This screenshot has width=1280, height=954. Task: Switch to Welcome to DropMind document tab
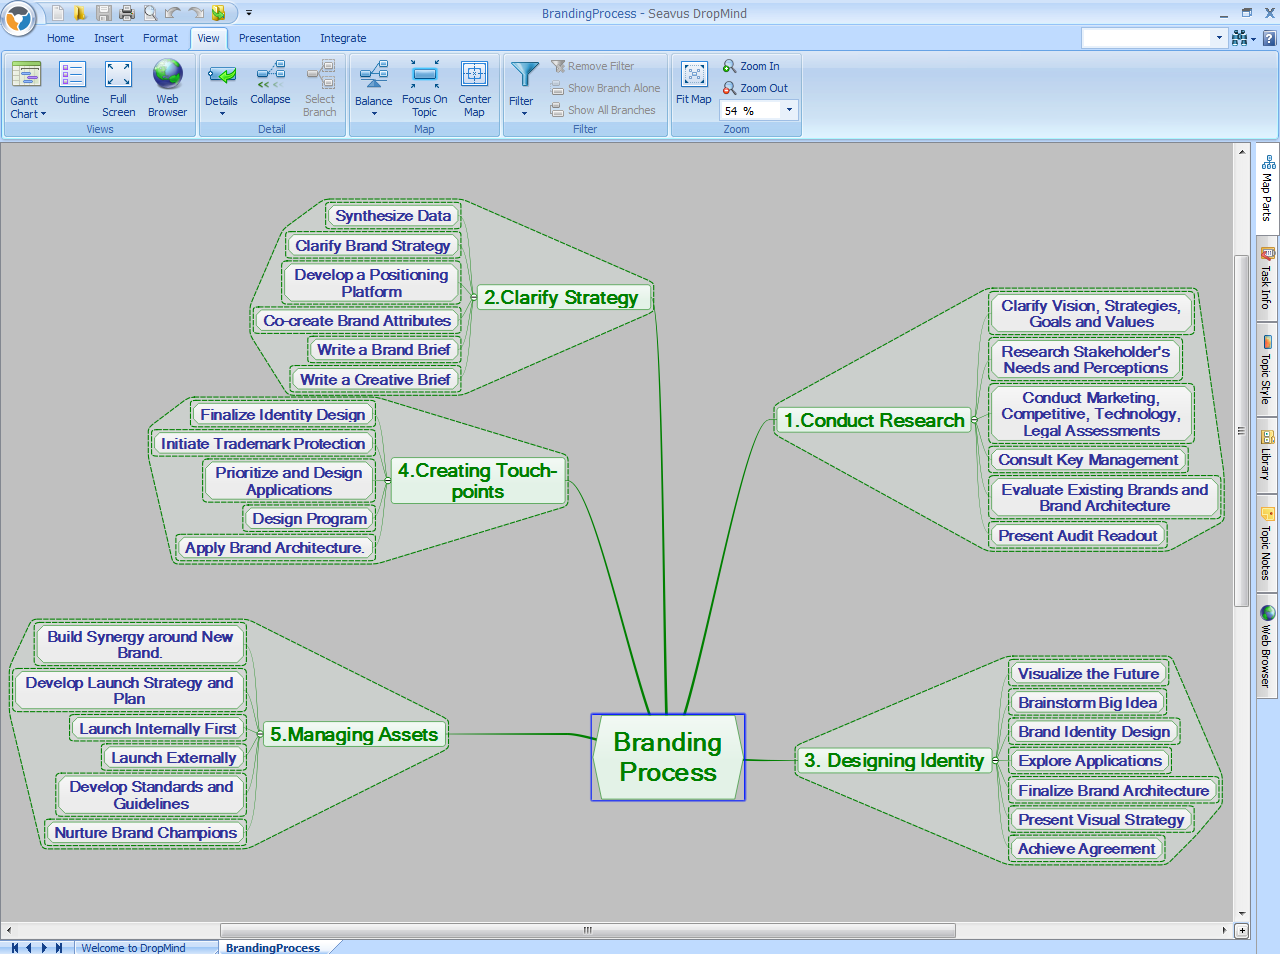click(x=133, y=947)
